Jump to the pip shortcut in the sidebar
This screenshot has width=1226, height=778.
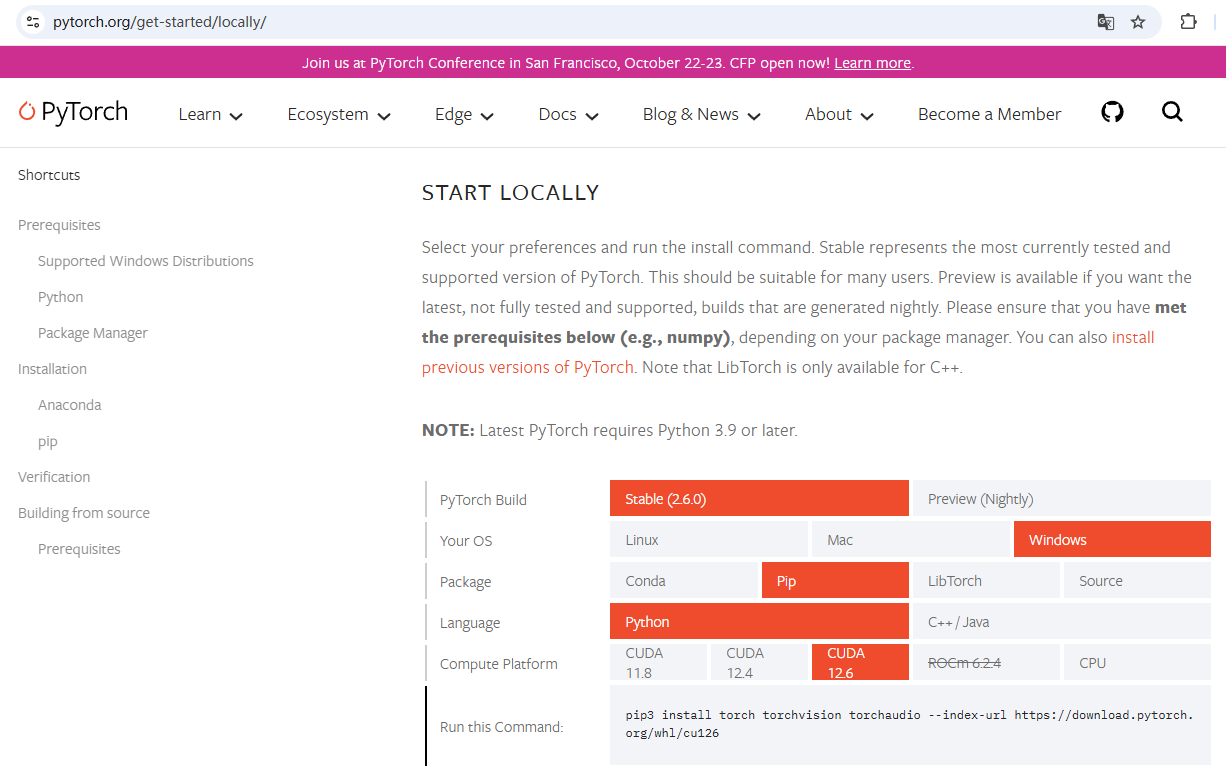pos(48,441)
